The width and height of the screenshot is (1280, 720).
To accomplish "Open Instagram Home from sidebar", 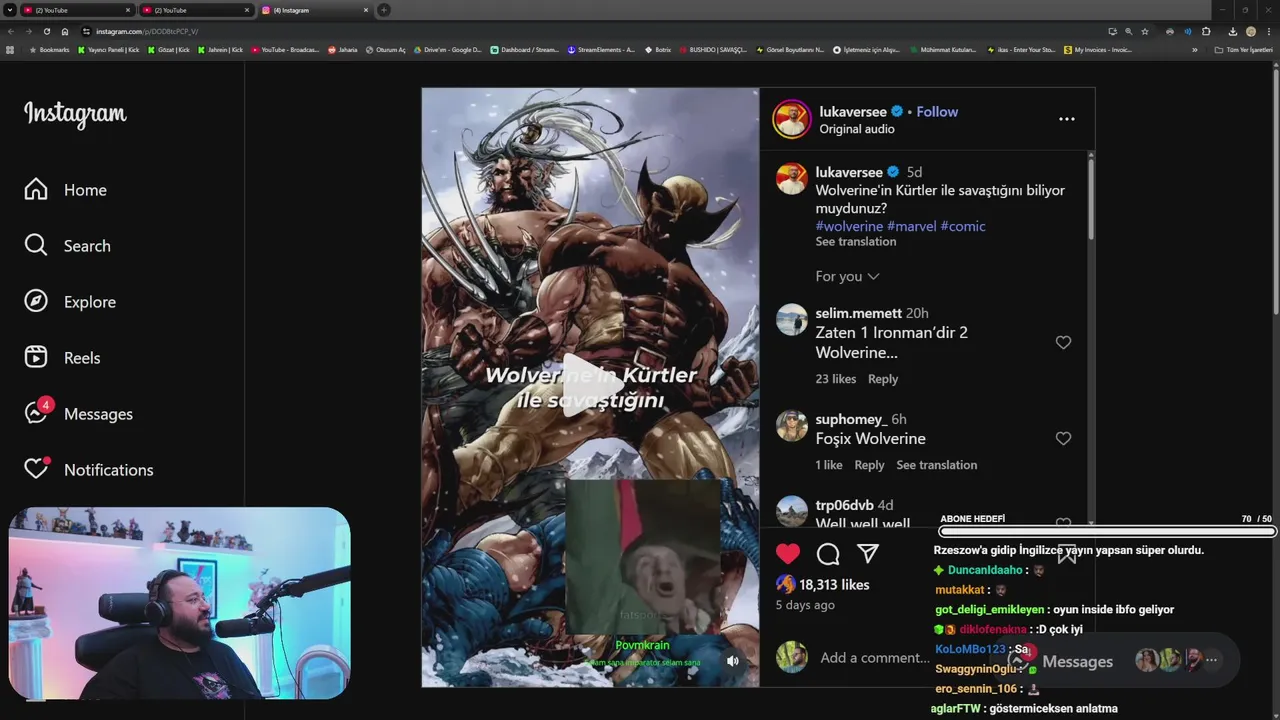I will click(x=66, y=190).
